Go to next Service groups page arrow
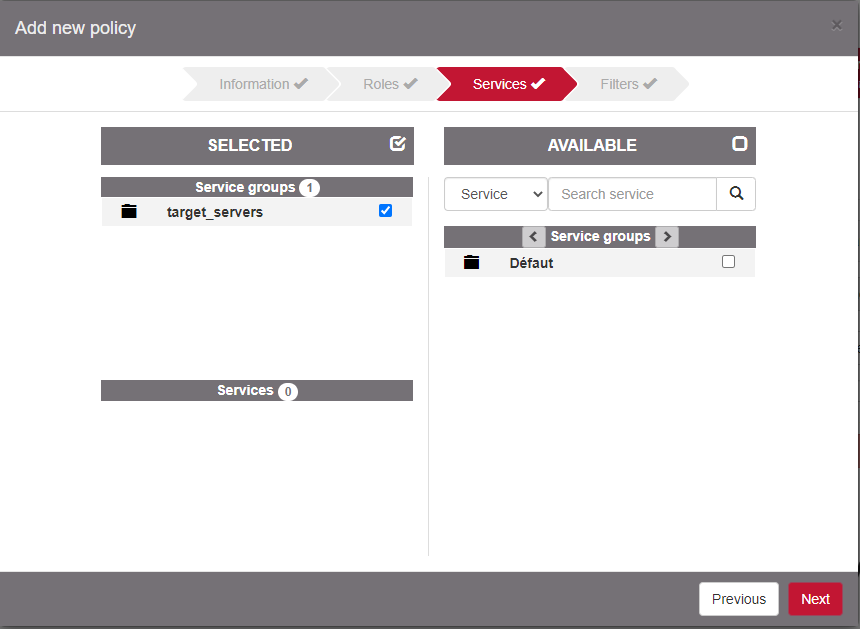860x629 pixels. 667,237
